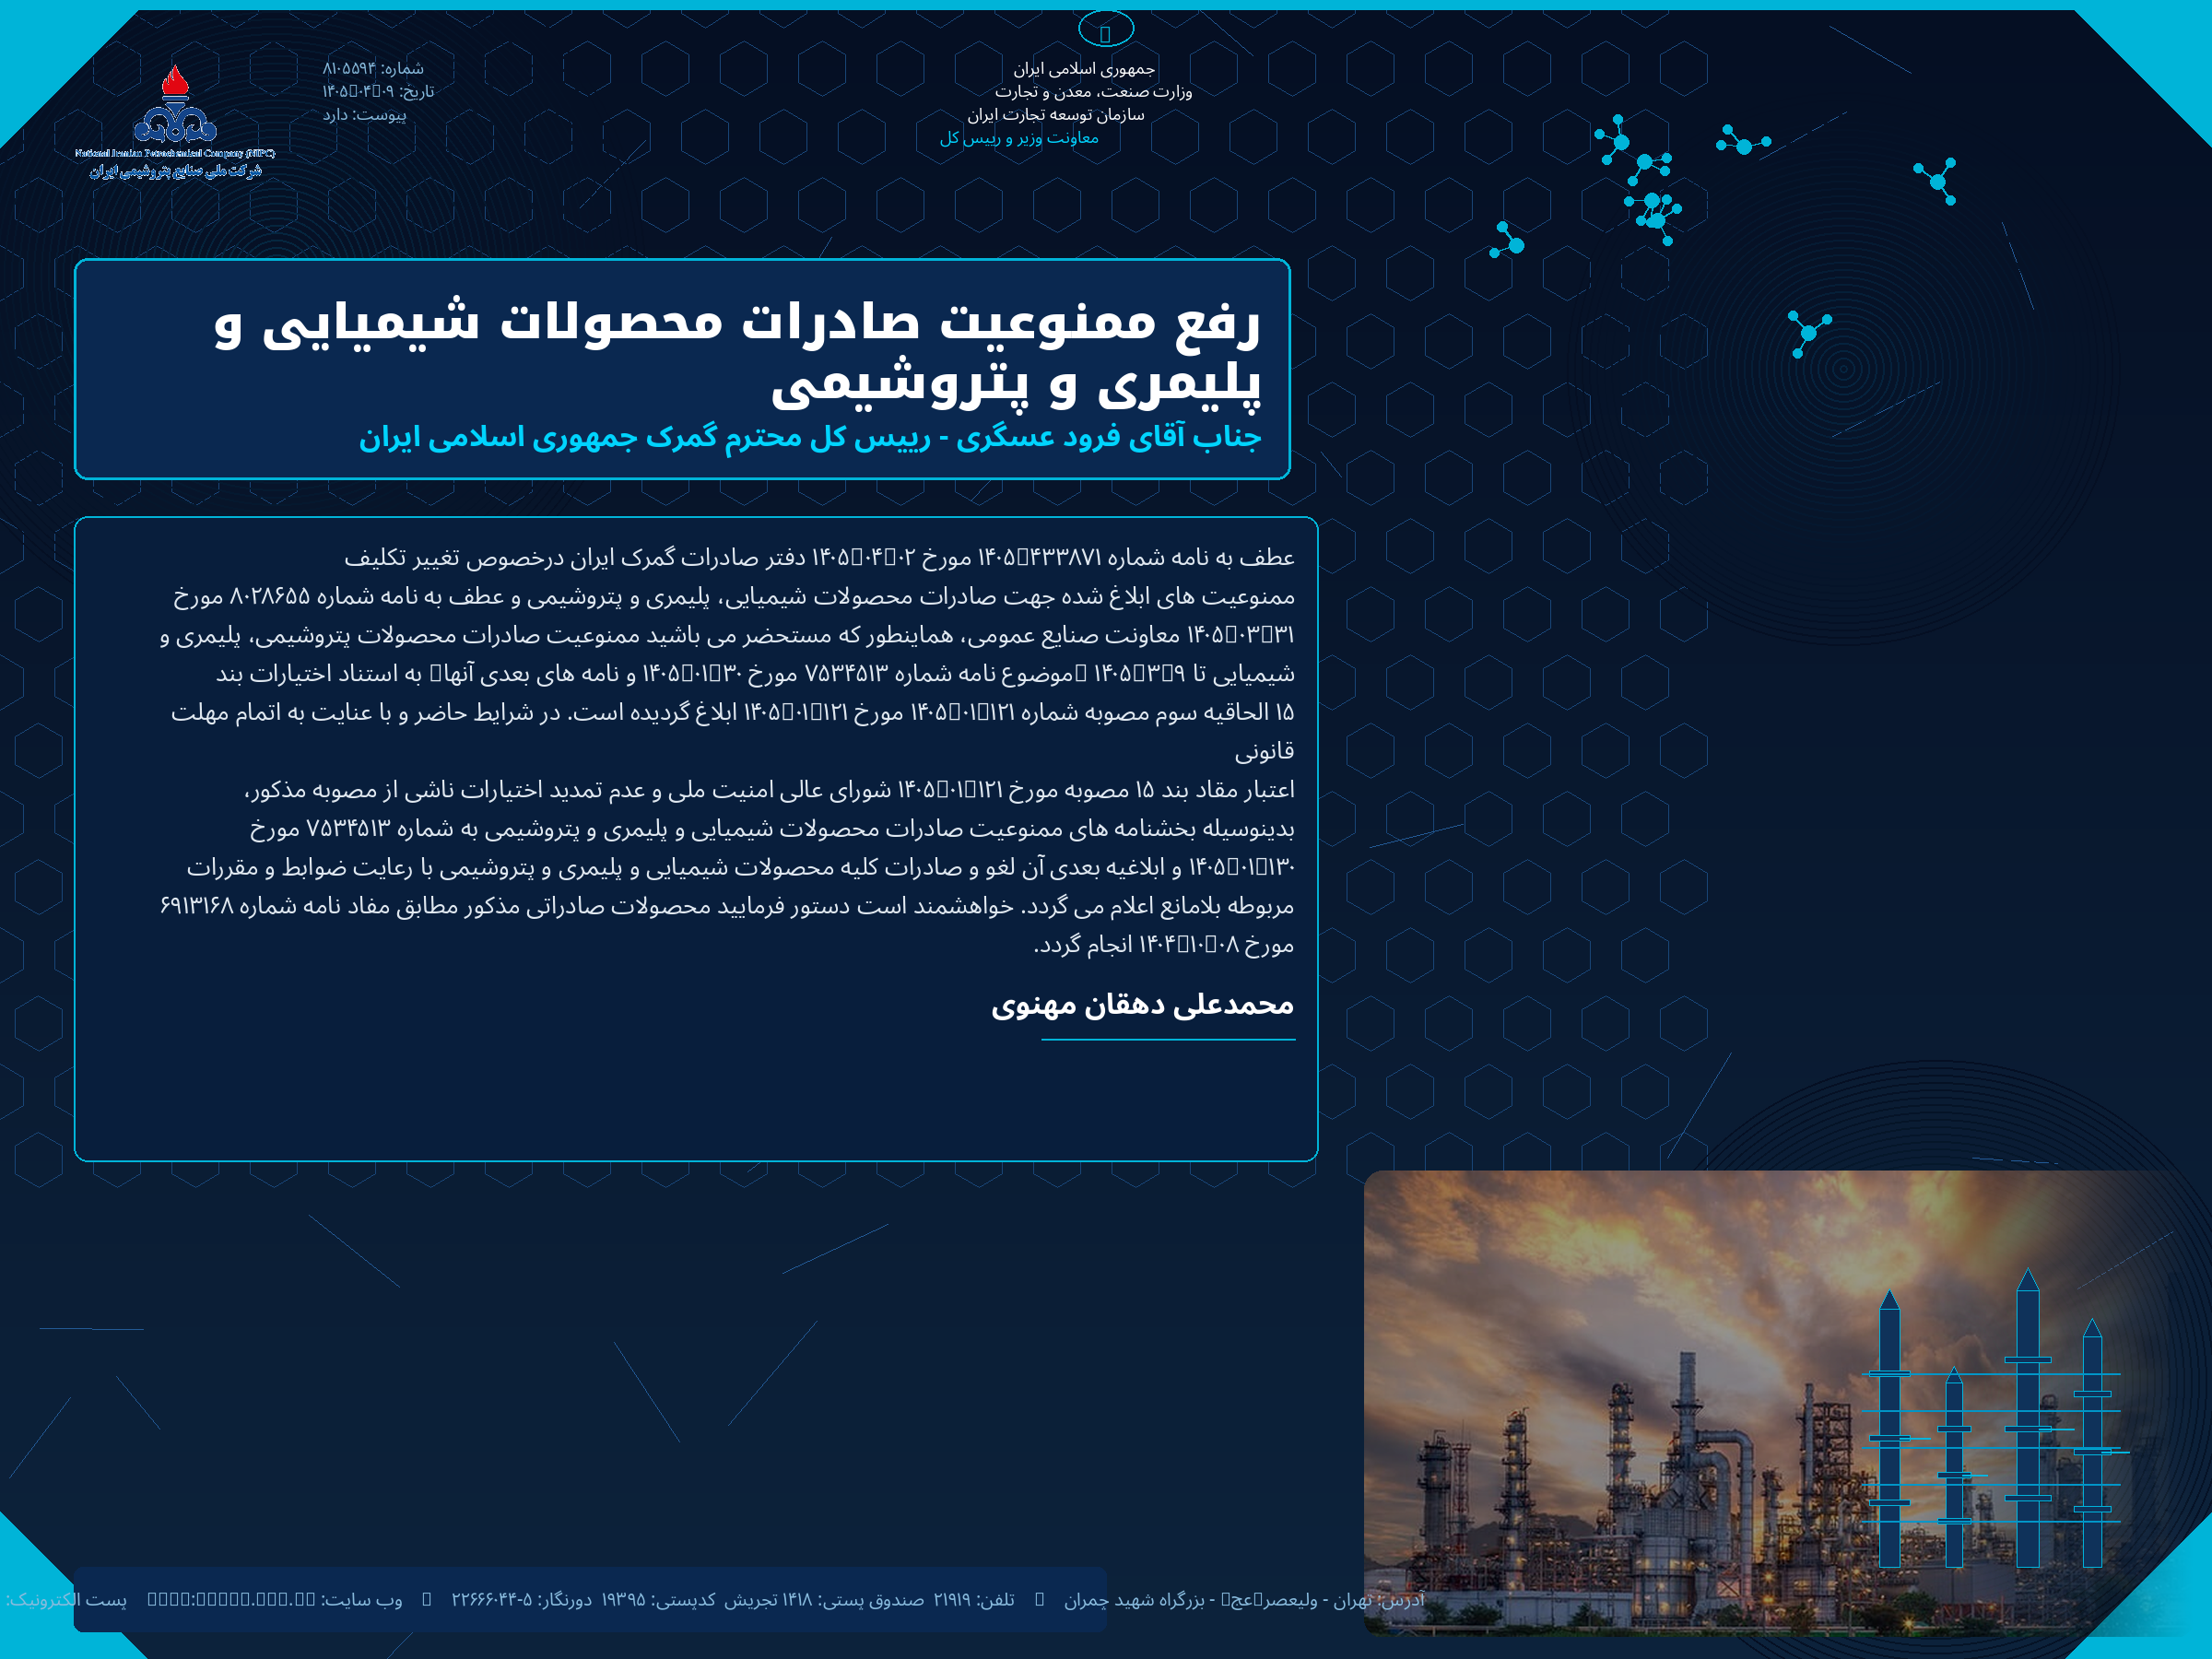Click the tallest blue tower illustration

click(2028, 1418)
